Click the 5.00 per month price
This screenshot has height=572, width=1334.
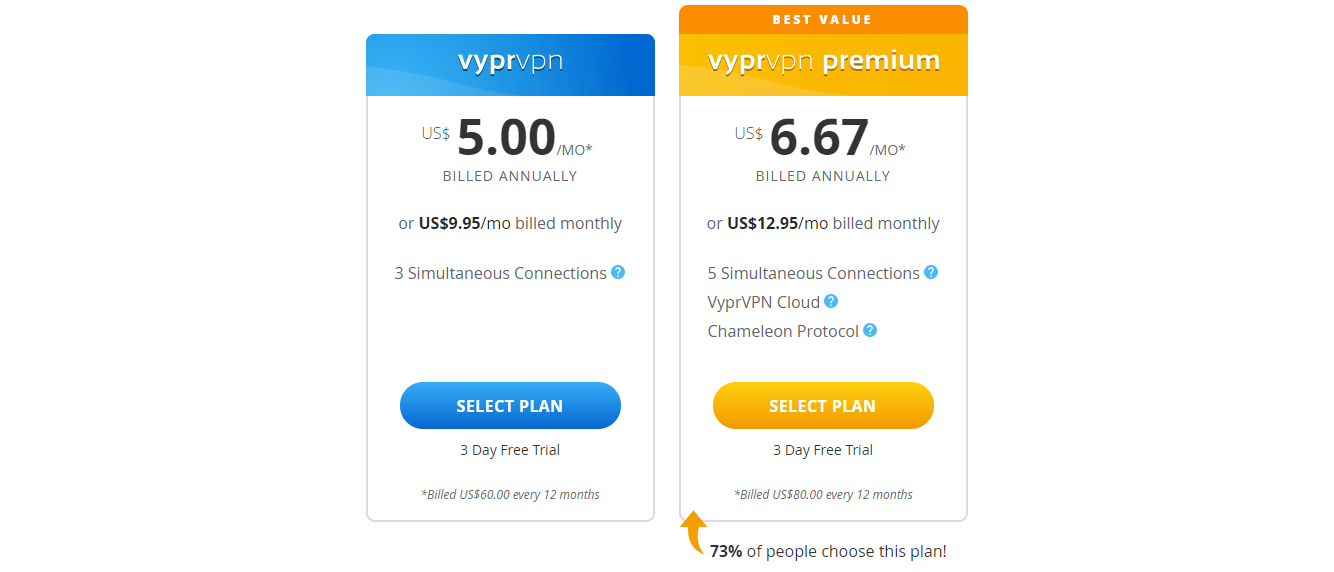(507, 138)
